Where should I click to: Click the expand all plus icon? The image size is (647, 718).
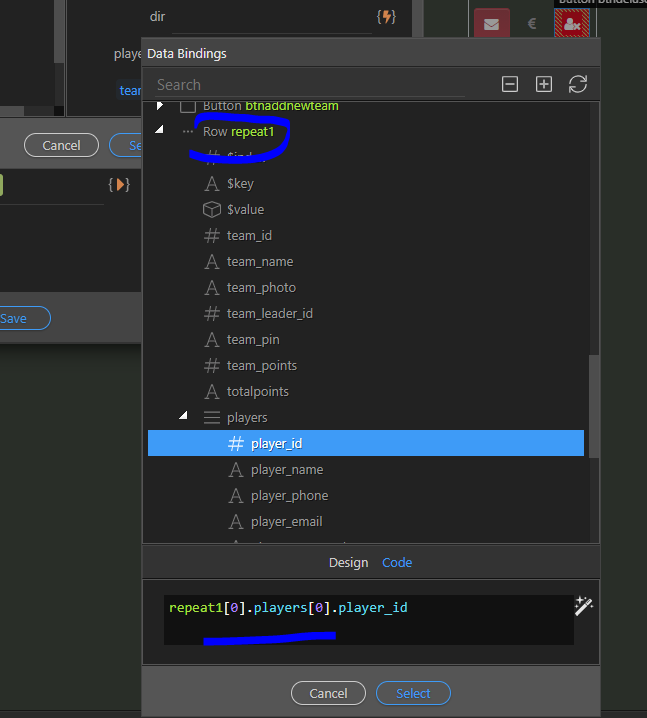point(543,85)
